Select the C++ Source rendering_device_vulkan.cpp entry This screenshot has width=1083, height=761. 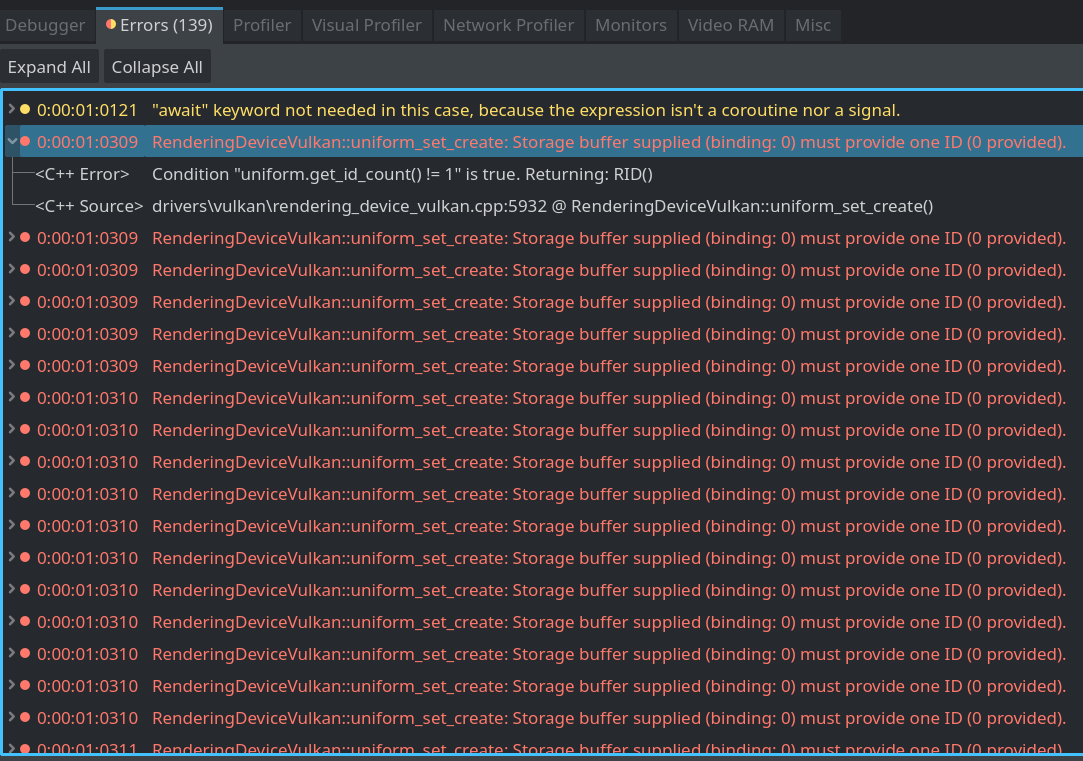pyautogui.click(x=400, y=206)
